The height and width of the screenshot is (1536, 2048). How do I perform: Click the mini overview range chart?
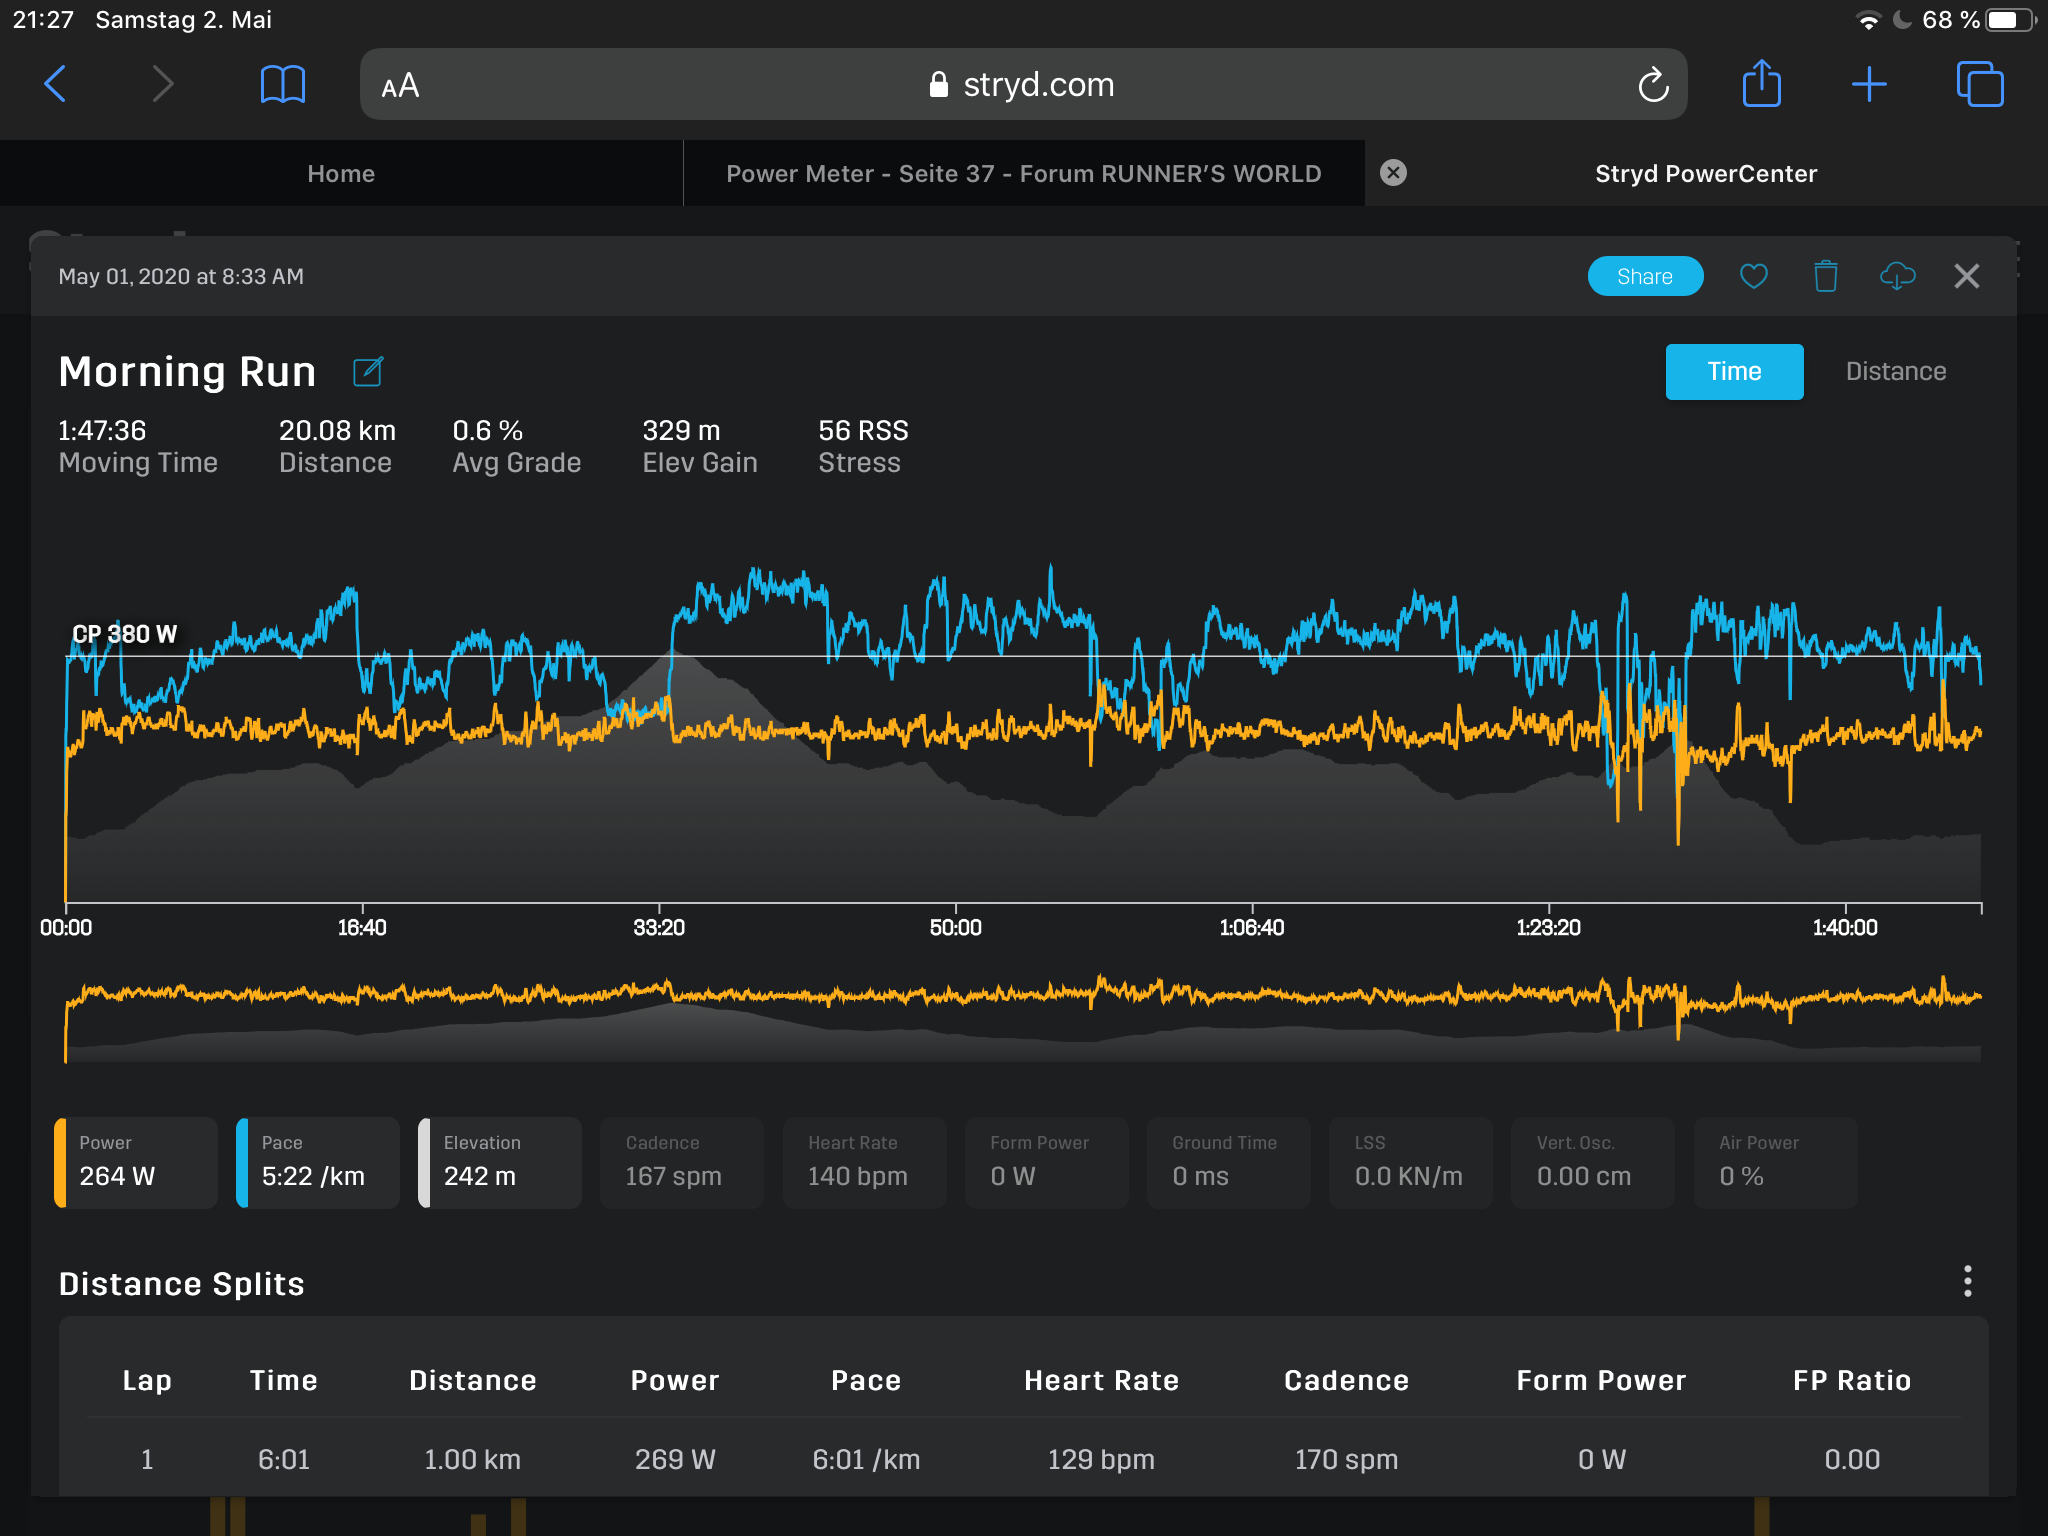[x=1023, y=1015]
